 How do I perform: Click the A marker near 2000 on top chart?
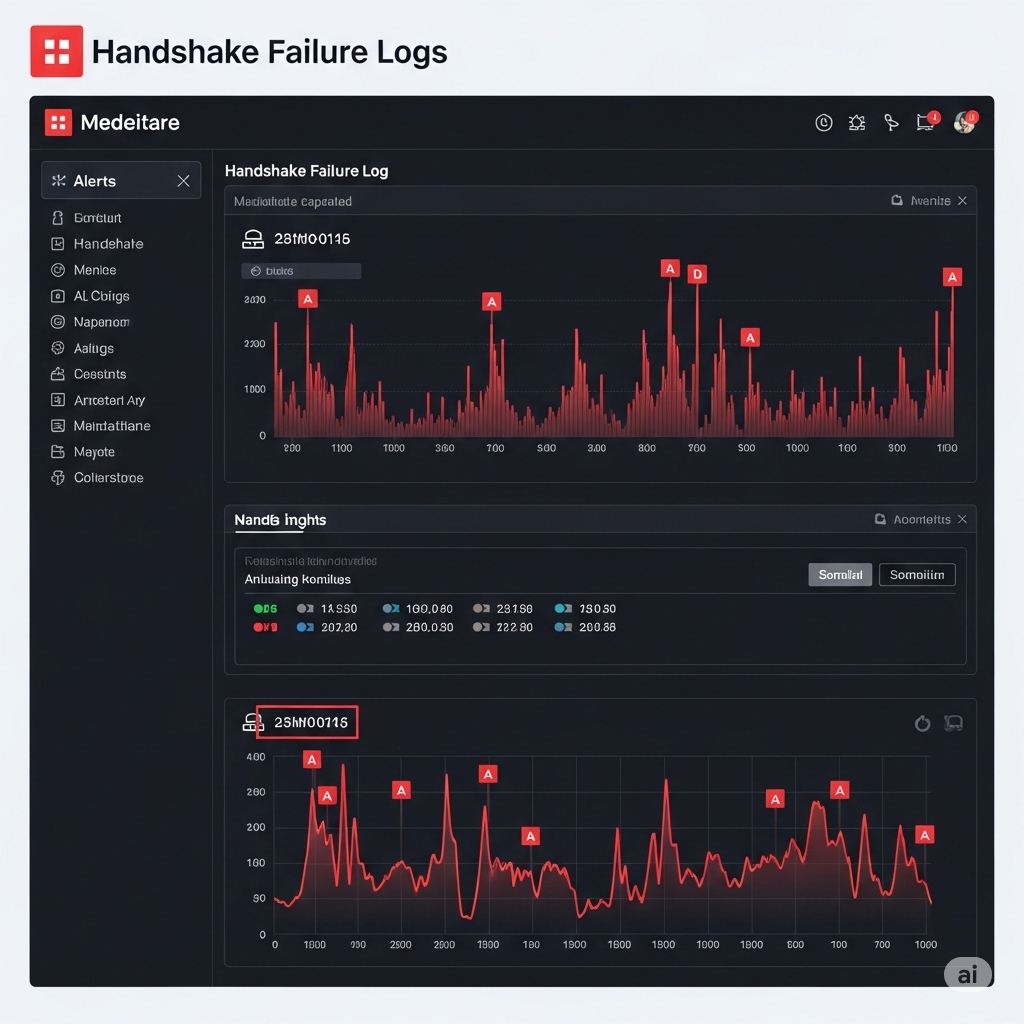coord(308,299)
